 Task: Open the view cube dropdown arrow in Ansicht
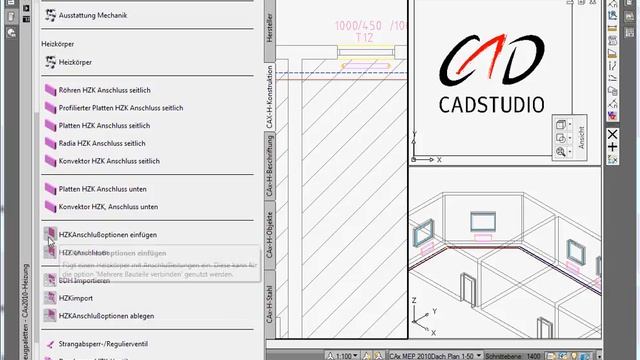[570, 124]
